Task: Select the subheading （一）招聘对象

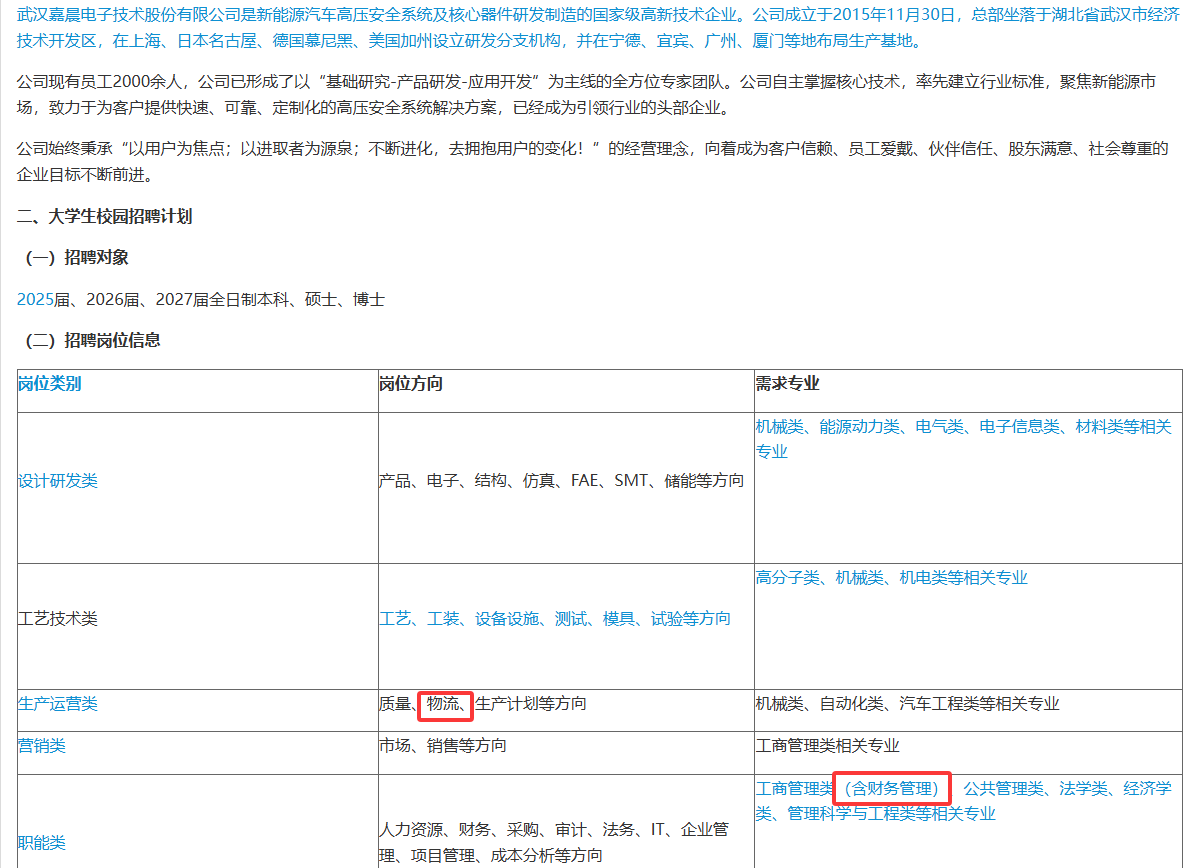Action: [x=77, y=258]
